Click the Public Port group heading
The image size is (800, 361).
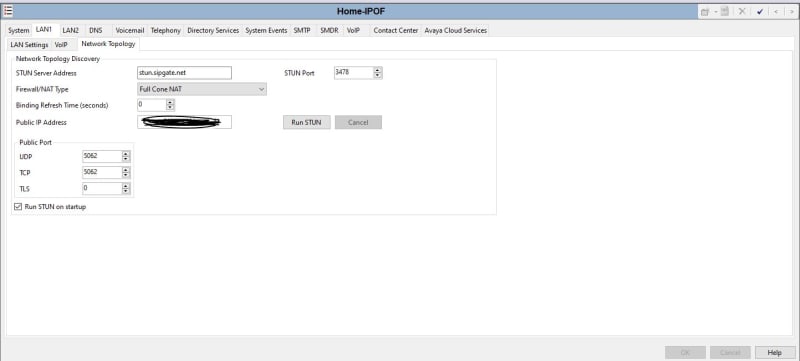(36, 142)
